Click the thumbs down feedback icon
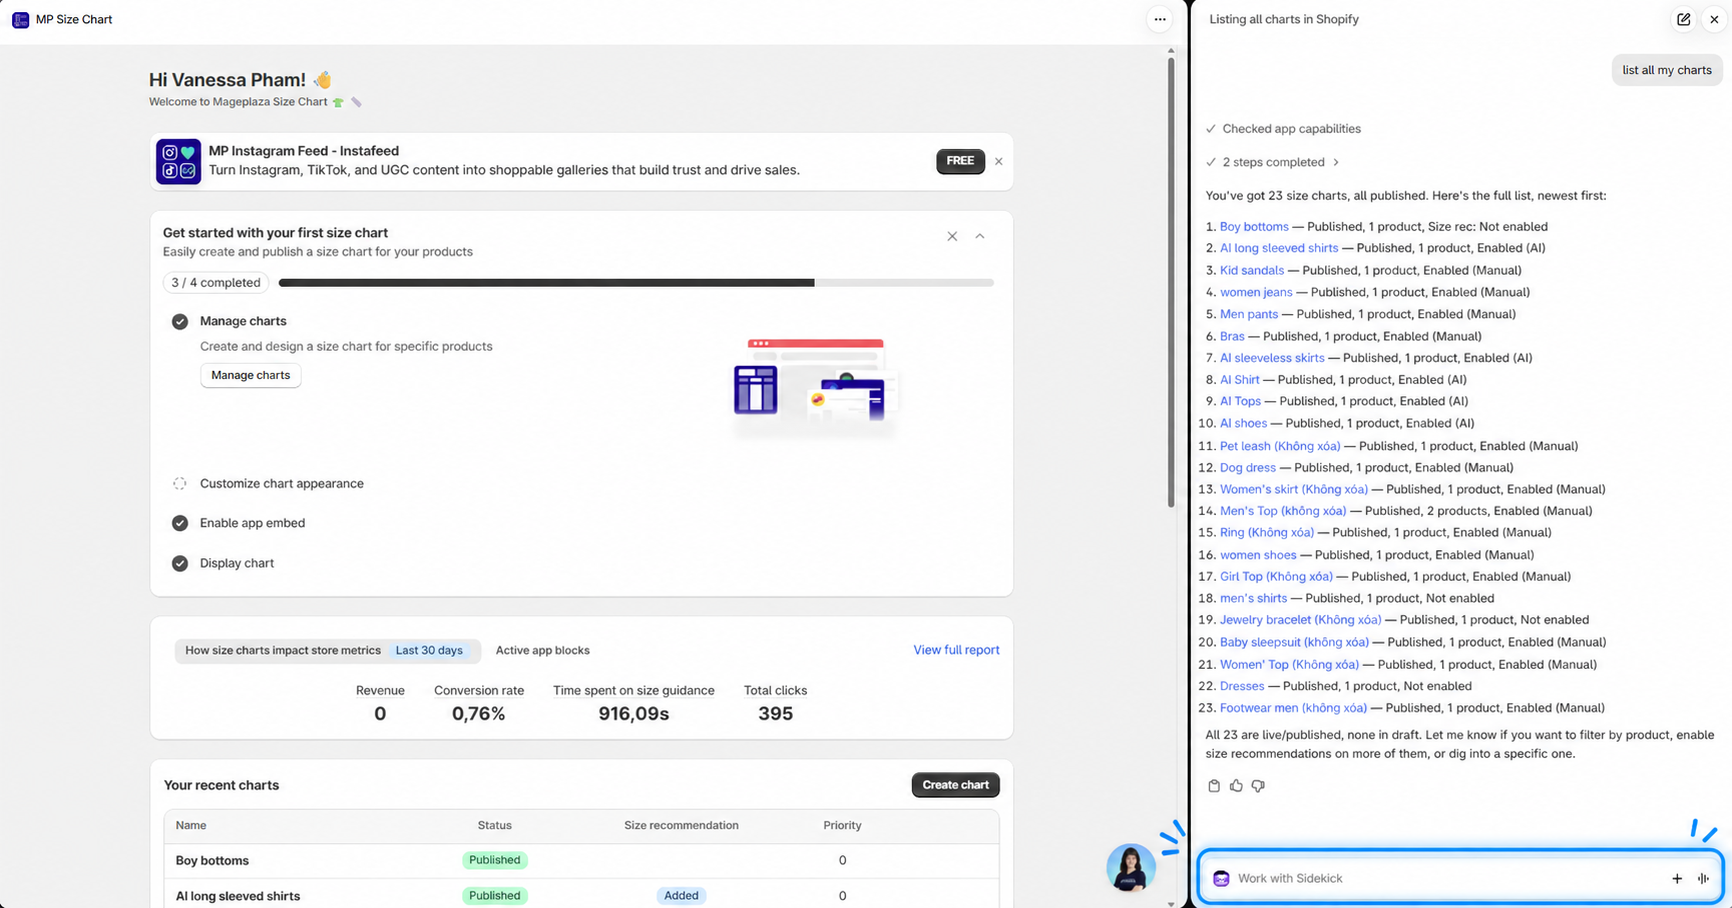The image size is (1732, 908). 1258,786
